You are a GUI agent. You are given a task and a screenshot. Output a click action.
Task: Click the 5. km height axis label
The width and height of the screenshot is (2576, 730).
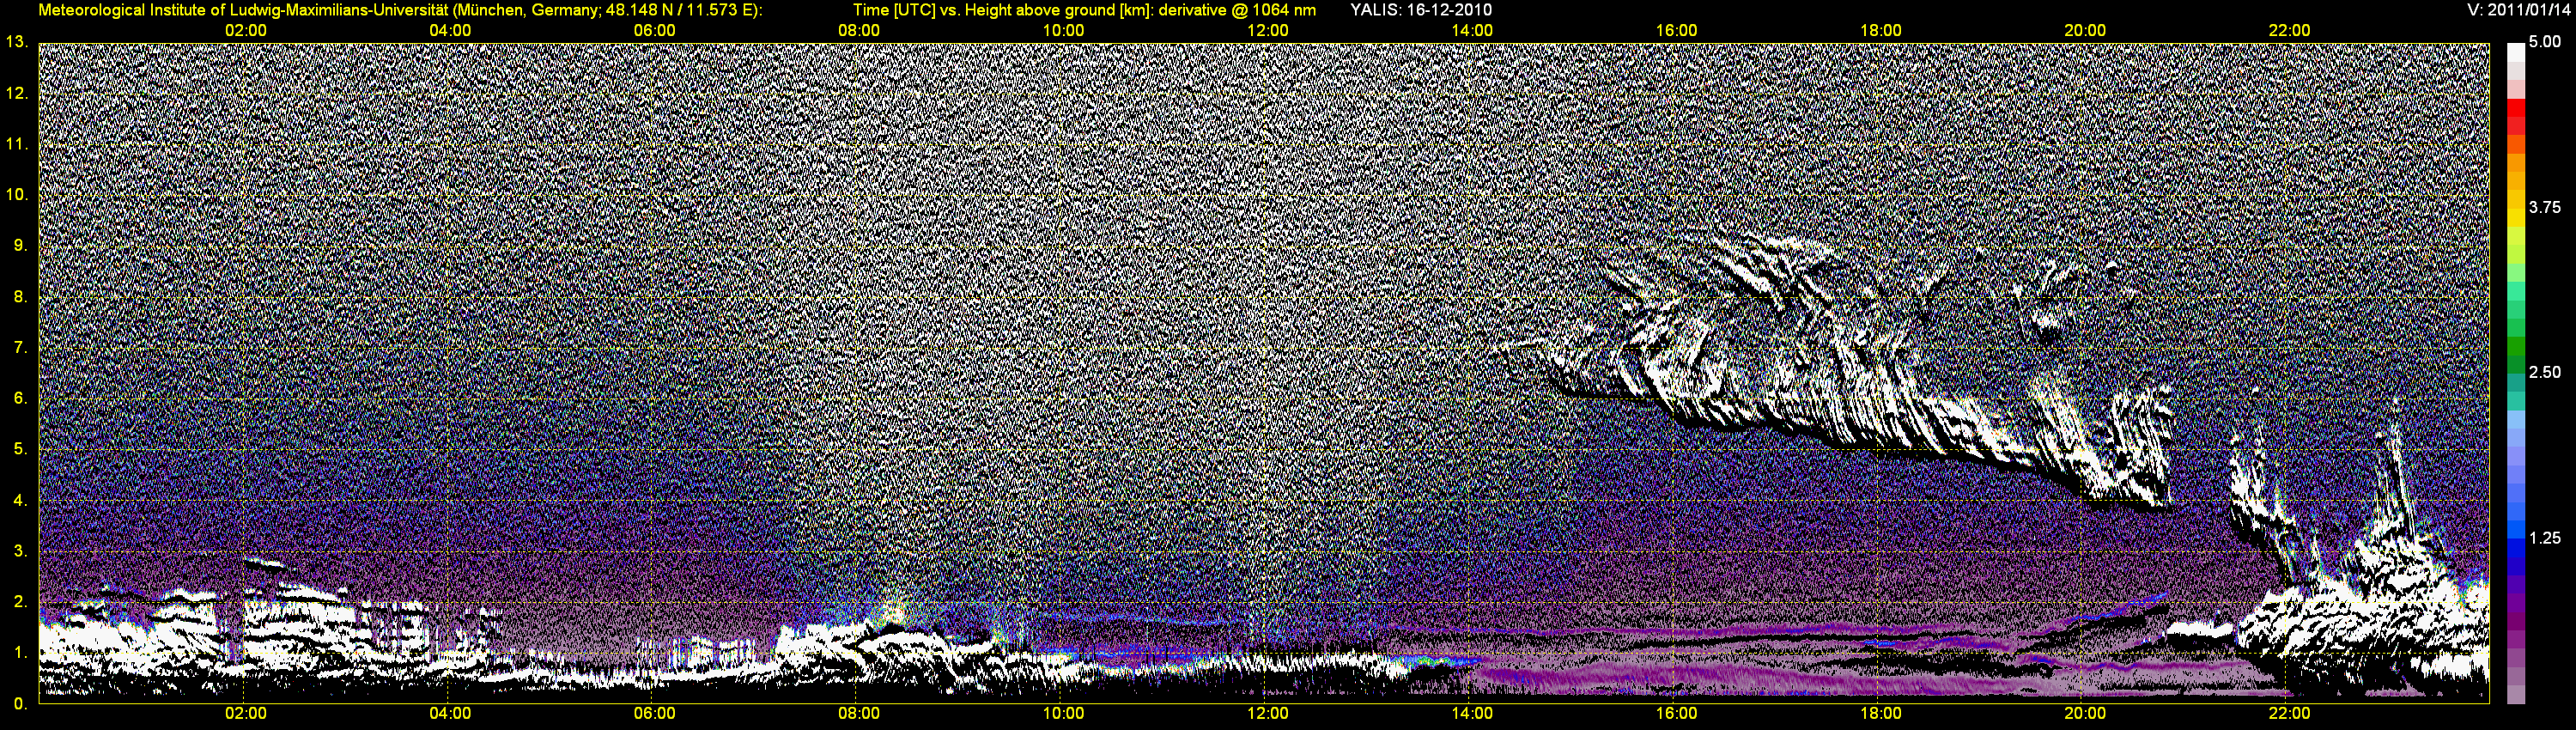[x=20, y=449]
